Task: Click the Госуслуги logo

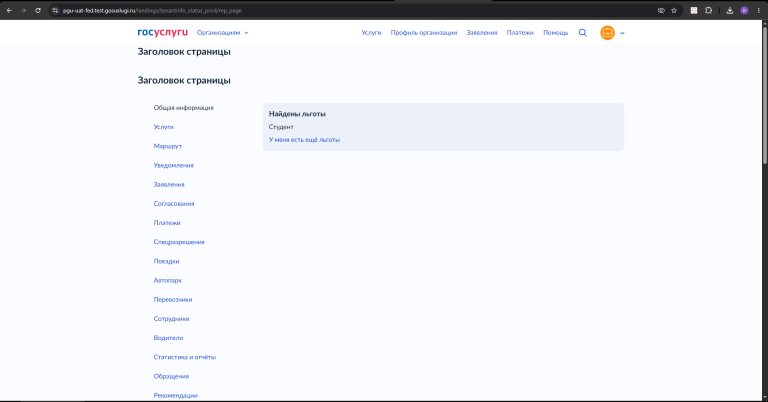Action: click(x=162, y=32)
